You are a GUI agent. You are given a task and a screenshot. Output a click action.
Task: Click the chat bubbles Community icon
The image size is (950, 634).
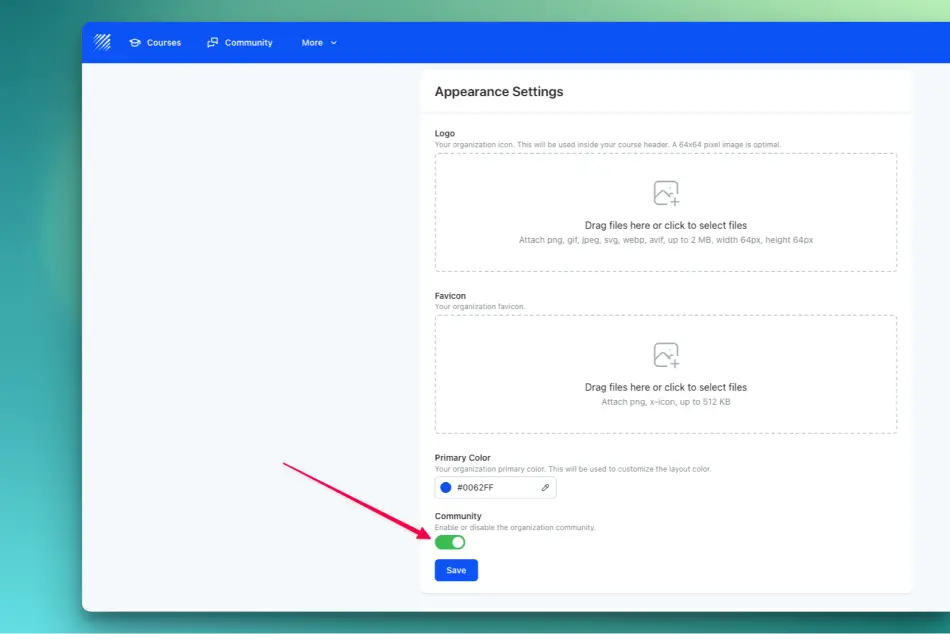coord(213,42)
